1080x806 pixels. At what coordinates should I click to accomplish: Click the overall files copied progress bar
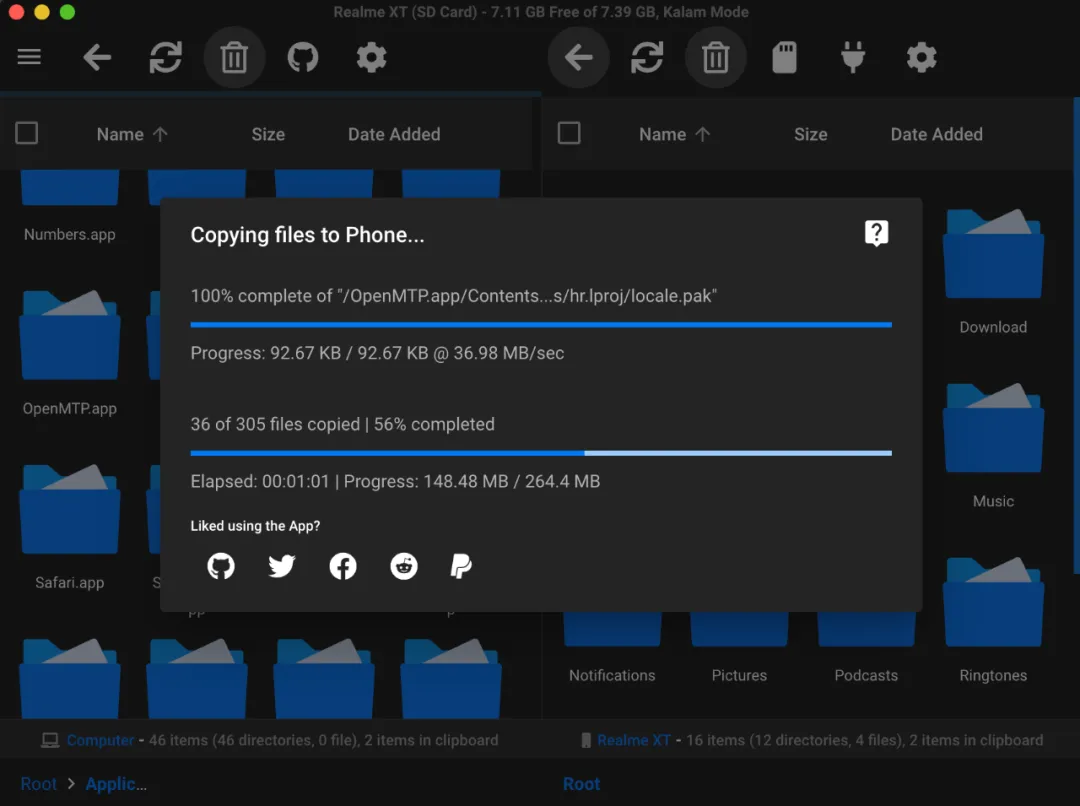pyautogui.click(x=541, y=453)
